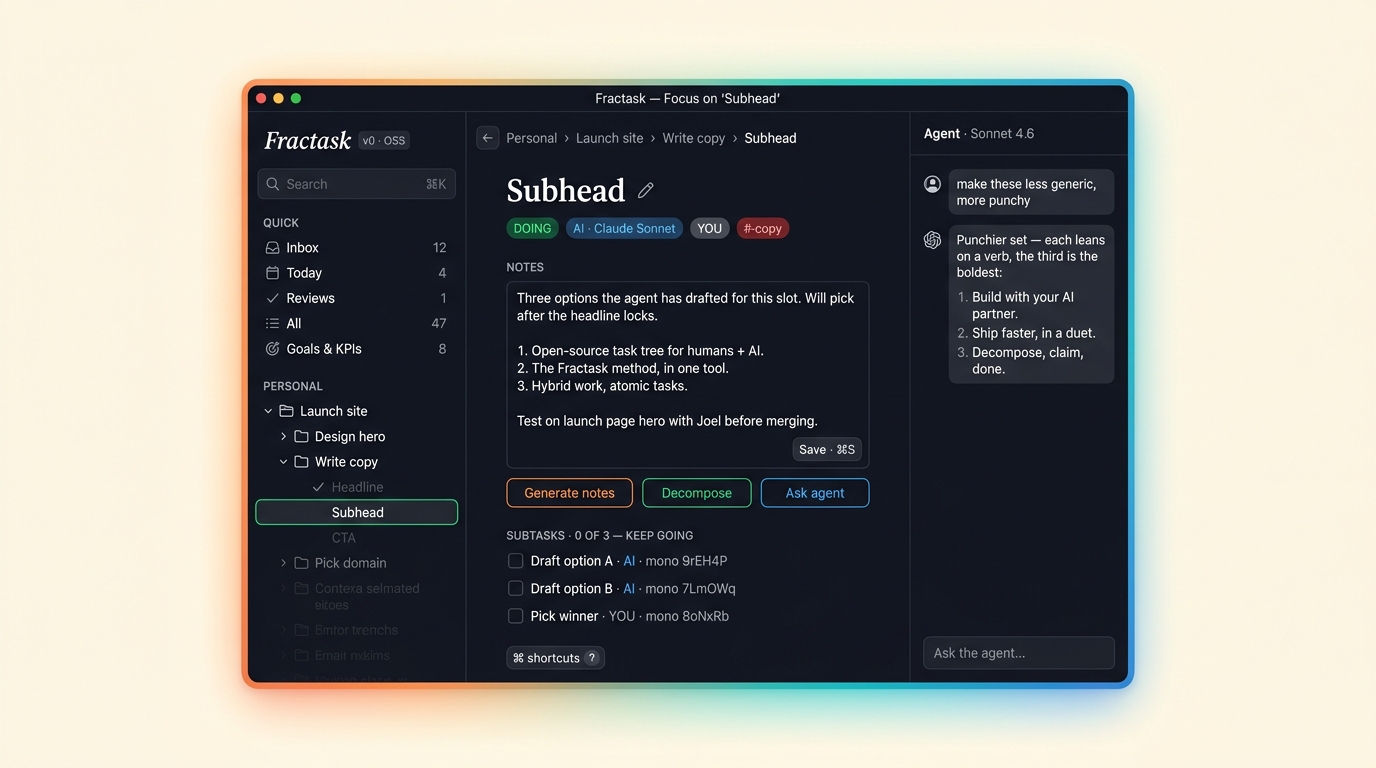Check the Draft option B subtask
Image resolution: width=1376 pixels, height=768 pixels.
(515, 589)
